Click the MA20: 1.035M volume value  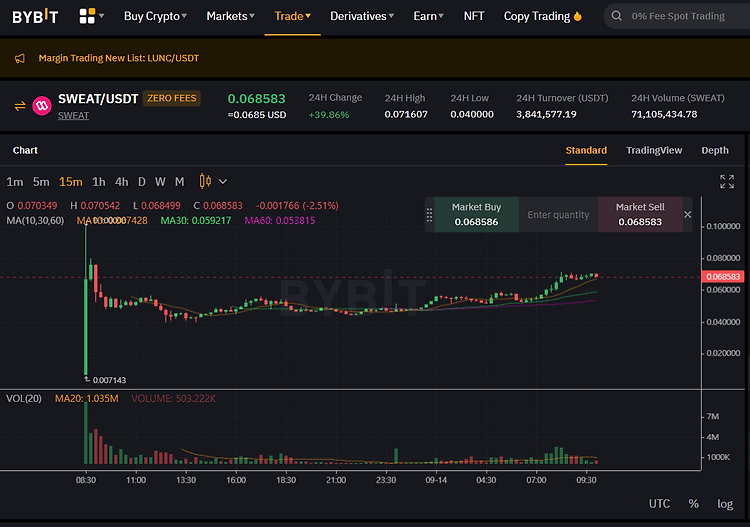pos(87,398)
